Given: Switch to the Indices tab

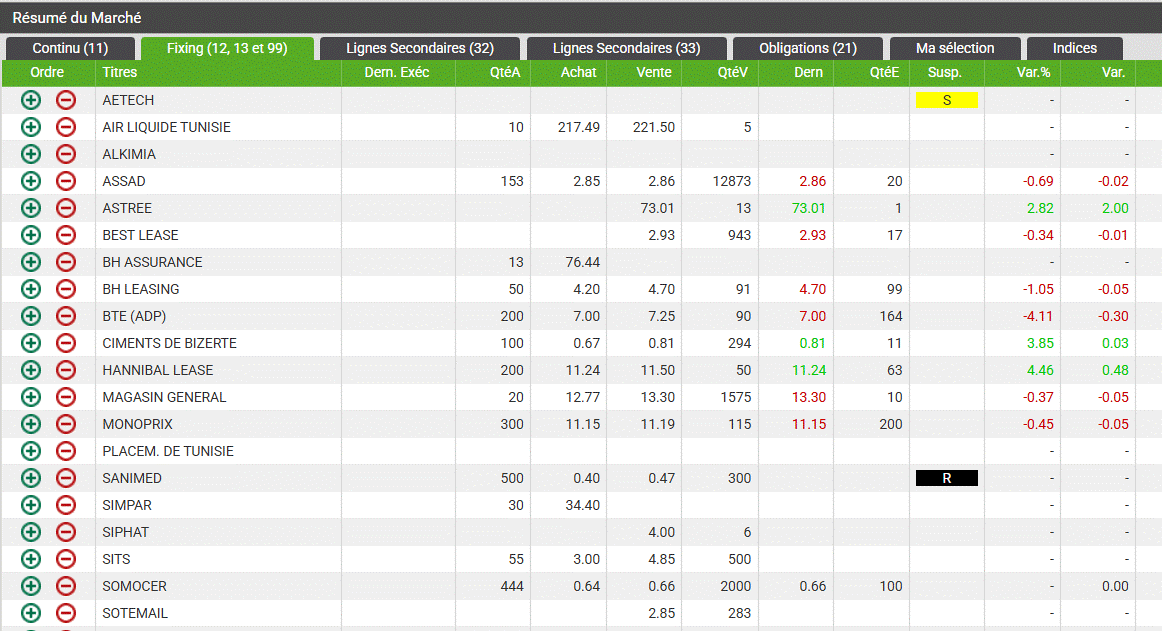Looking at the screenshot, I should 1075,48.
